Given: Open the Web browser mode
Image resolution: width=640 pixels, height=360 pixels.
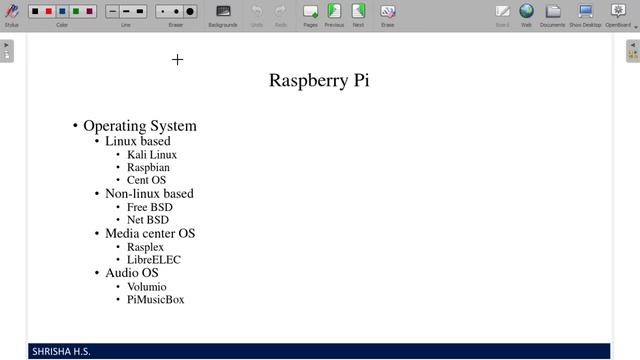Looking at the screenshot, I should pos(526,16).
